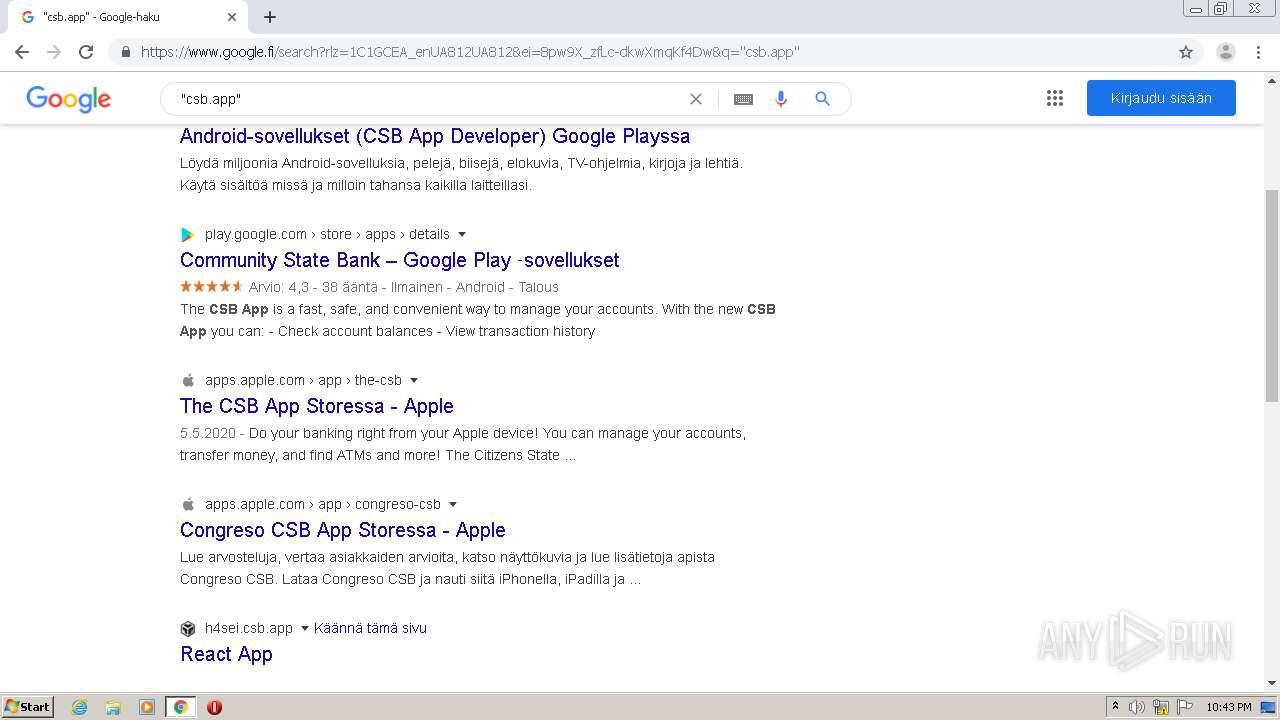Open the Google apps grid
The width and height of the screenshot is (1280, 720).
pyautogui.click(x=1054, y=98)
